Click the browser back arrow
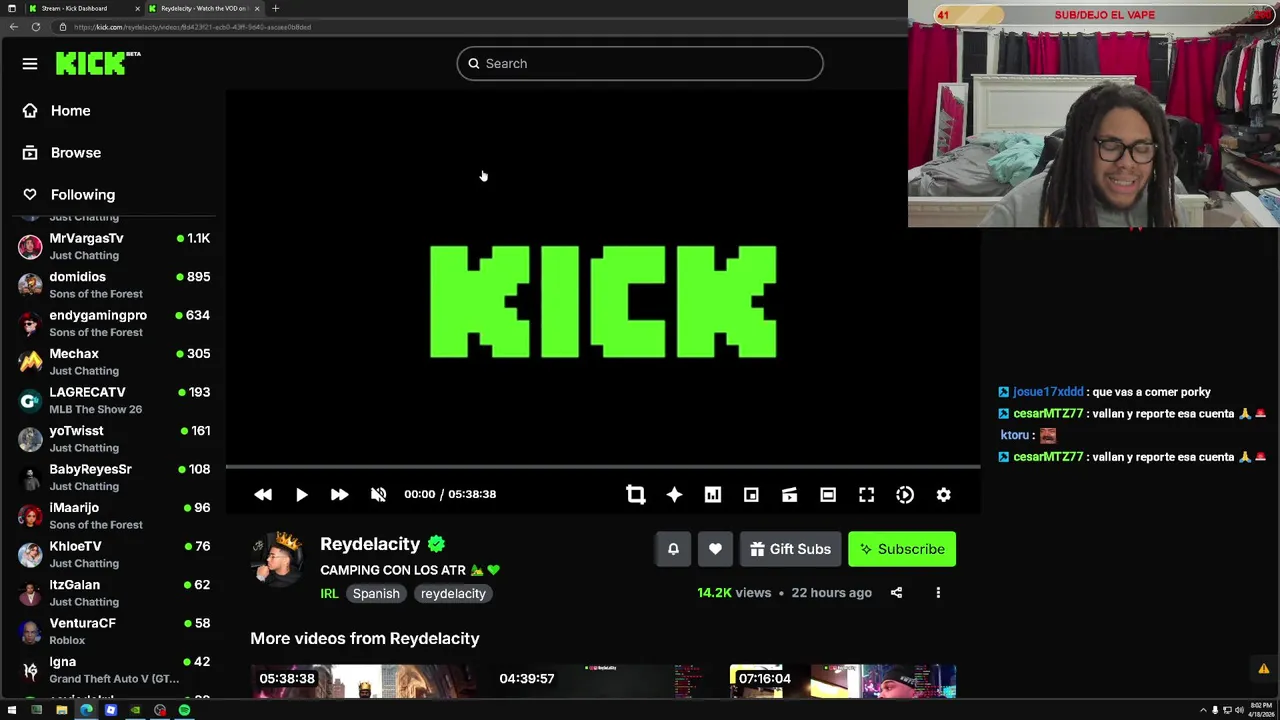The height and width of the screenshot is (720, 1280). 13,27
